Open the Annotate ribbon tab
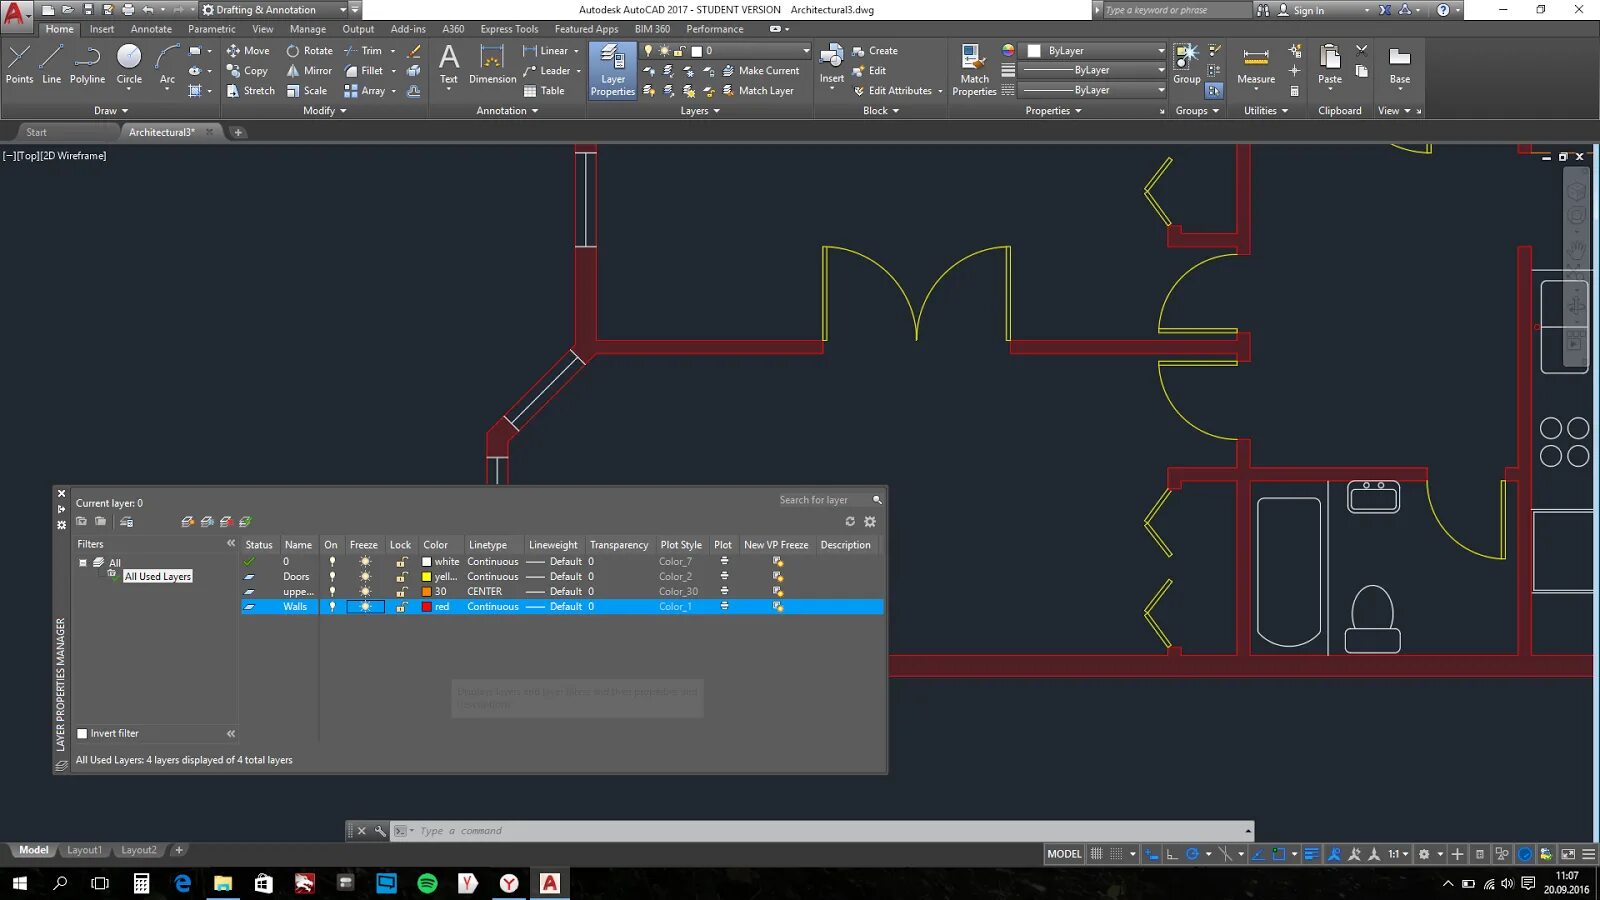1600x900 pixels. [x=151, y=29]
